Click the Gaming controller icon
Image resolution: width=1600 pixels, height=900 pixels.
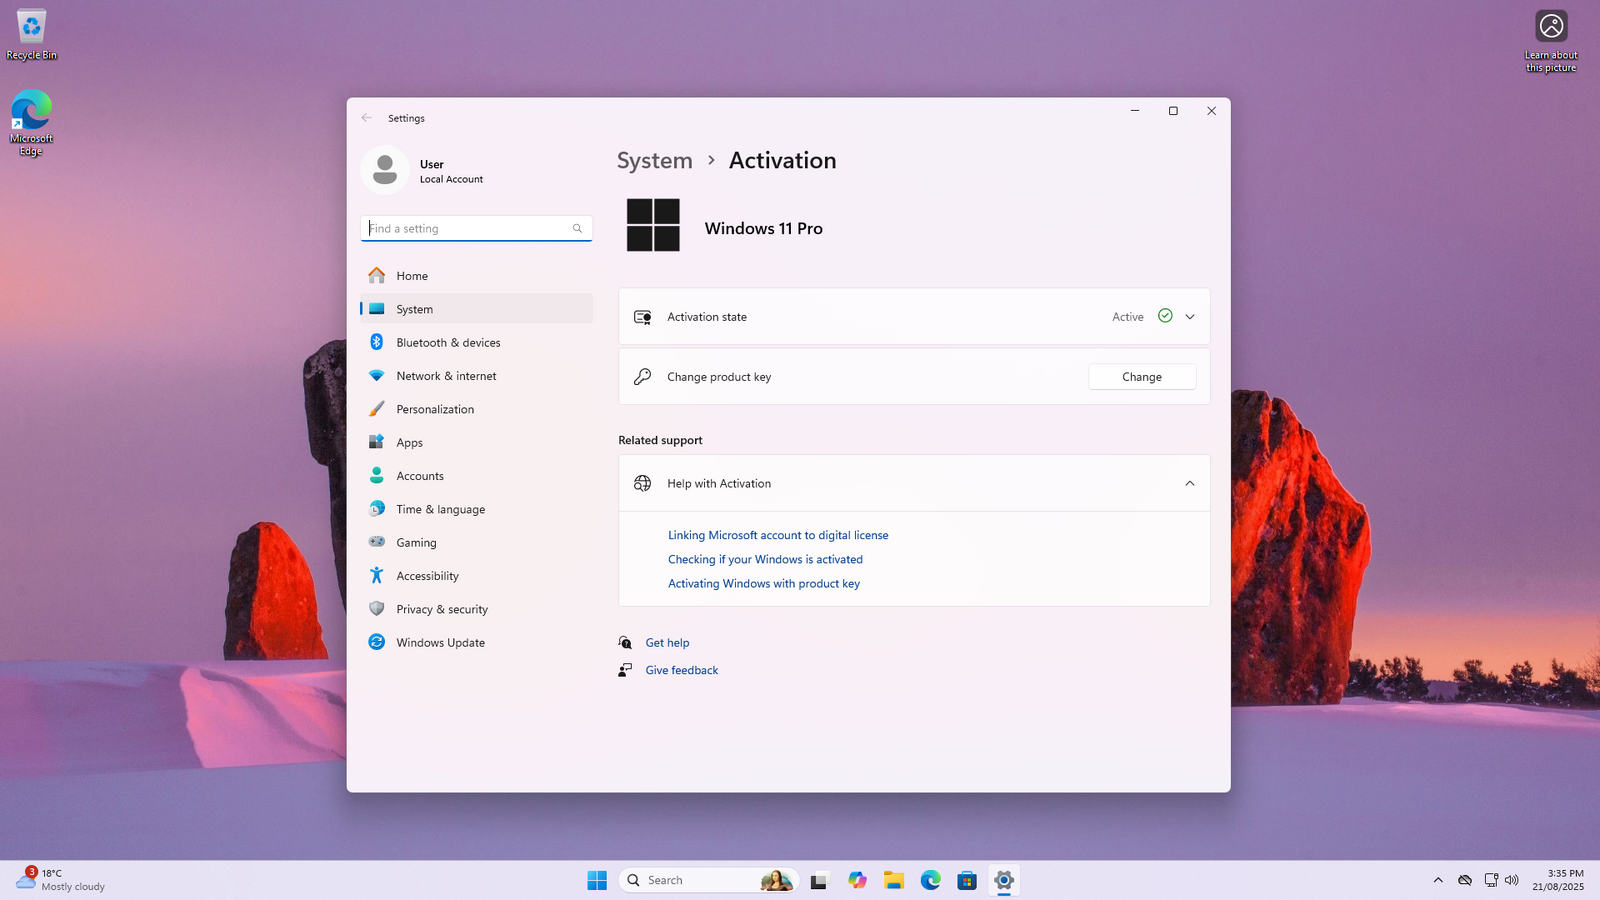point(376,542)
